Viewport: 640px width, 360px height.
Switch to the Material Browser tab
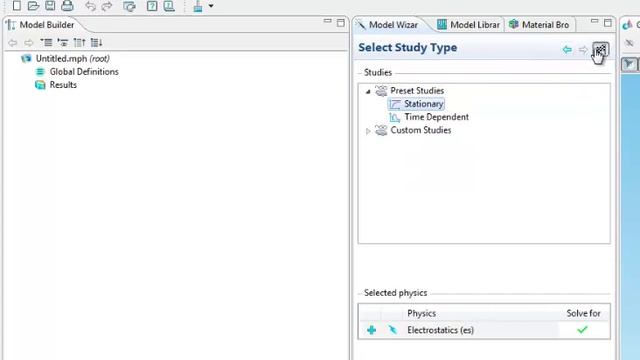539,25
